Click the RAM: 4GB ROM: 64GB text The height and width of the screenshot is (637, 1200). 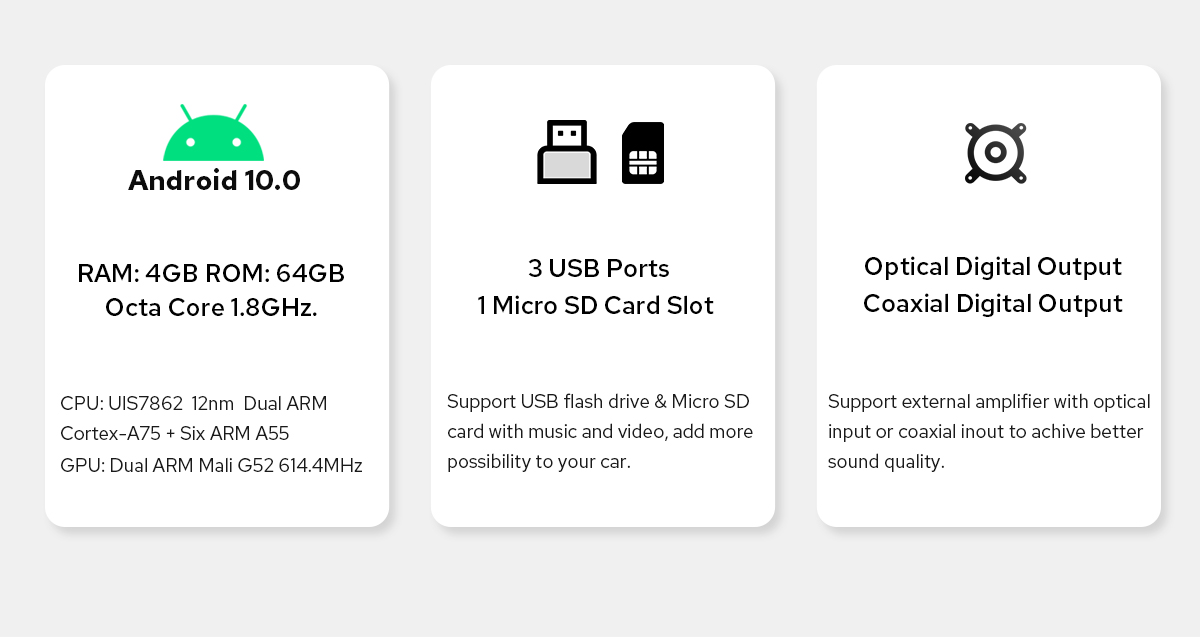tap(211, 273)
